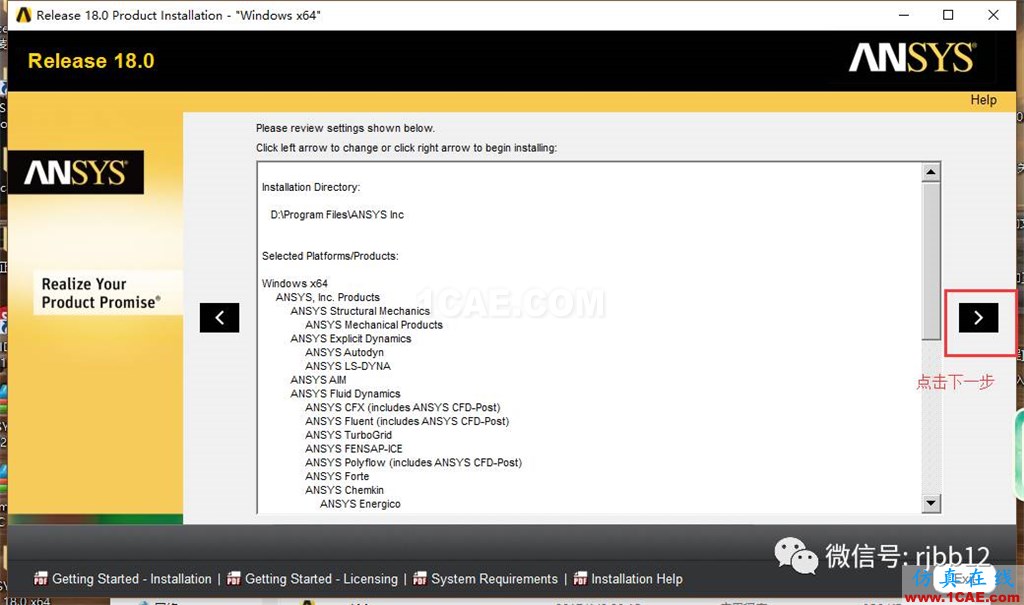Click 'Please review settings shown below' text

pyautogui.click(x=345, y=128)
